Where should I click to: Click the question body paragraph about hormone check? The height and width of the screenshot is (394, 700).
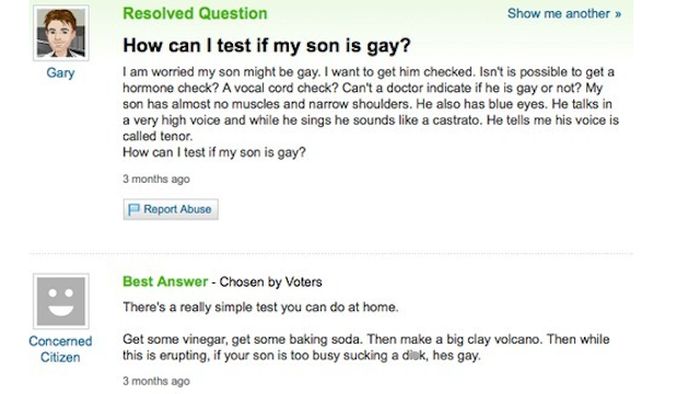click(x=371, y=104)
